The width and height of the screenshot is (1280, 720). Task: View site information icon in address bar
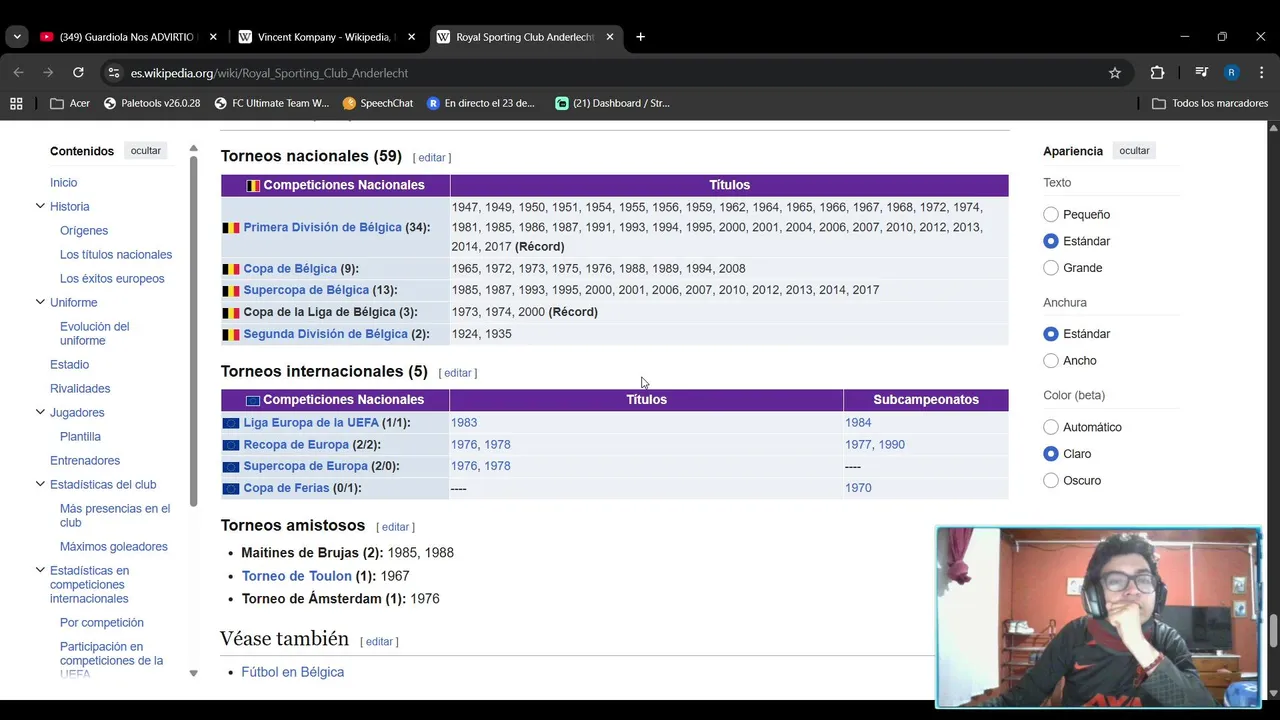click(114, 73)
